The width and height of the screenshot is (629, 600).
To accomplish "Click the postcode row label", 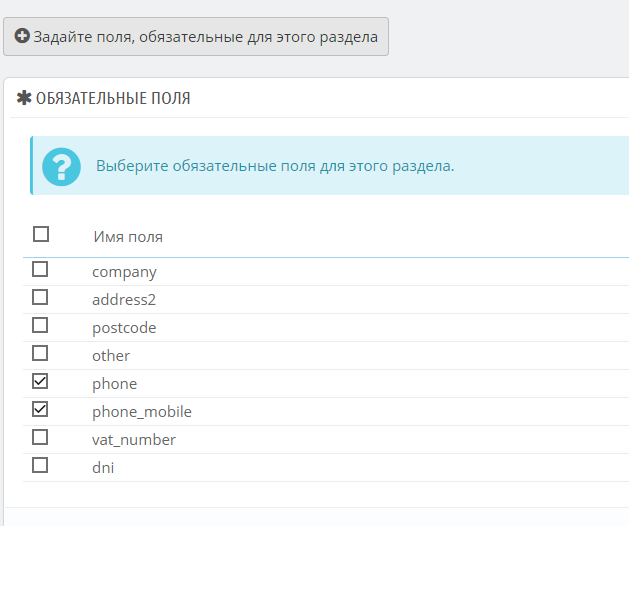I will (x=124, y=328).
